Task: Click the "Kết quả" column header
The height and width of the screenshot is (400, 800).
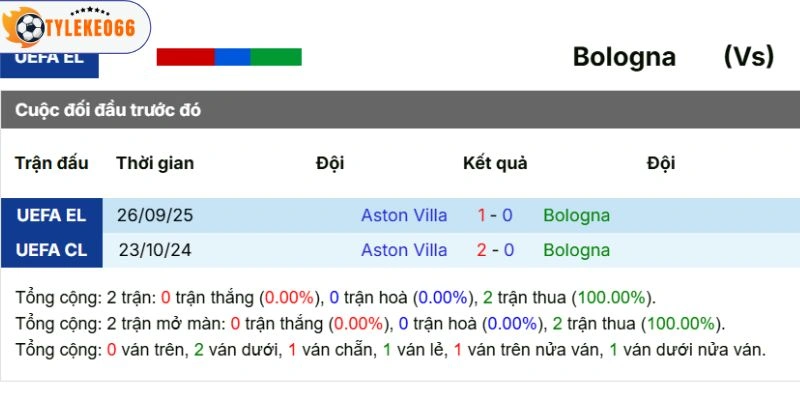Action: (x=495, y=163)
